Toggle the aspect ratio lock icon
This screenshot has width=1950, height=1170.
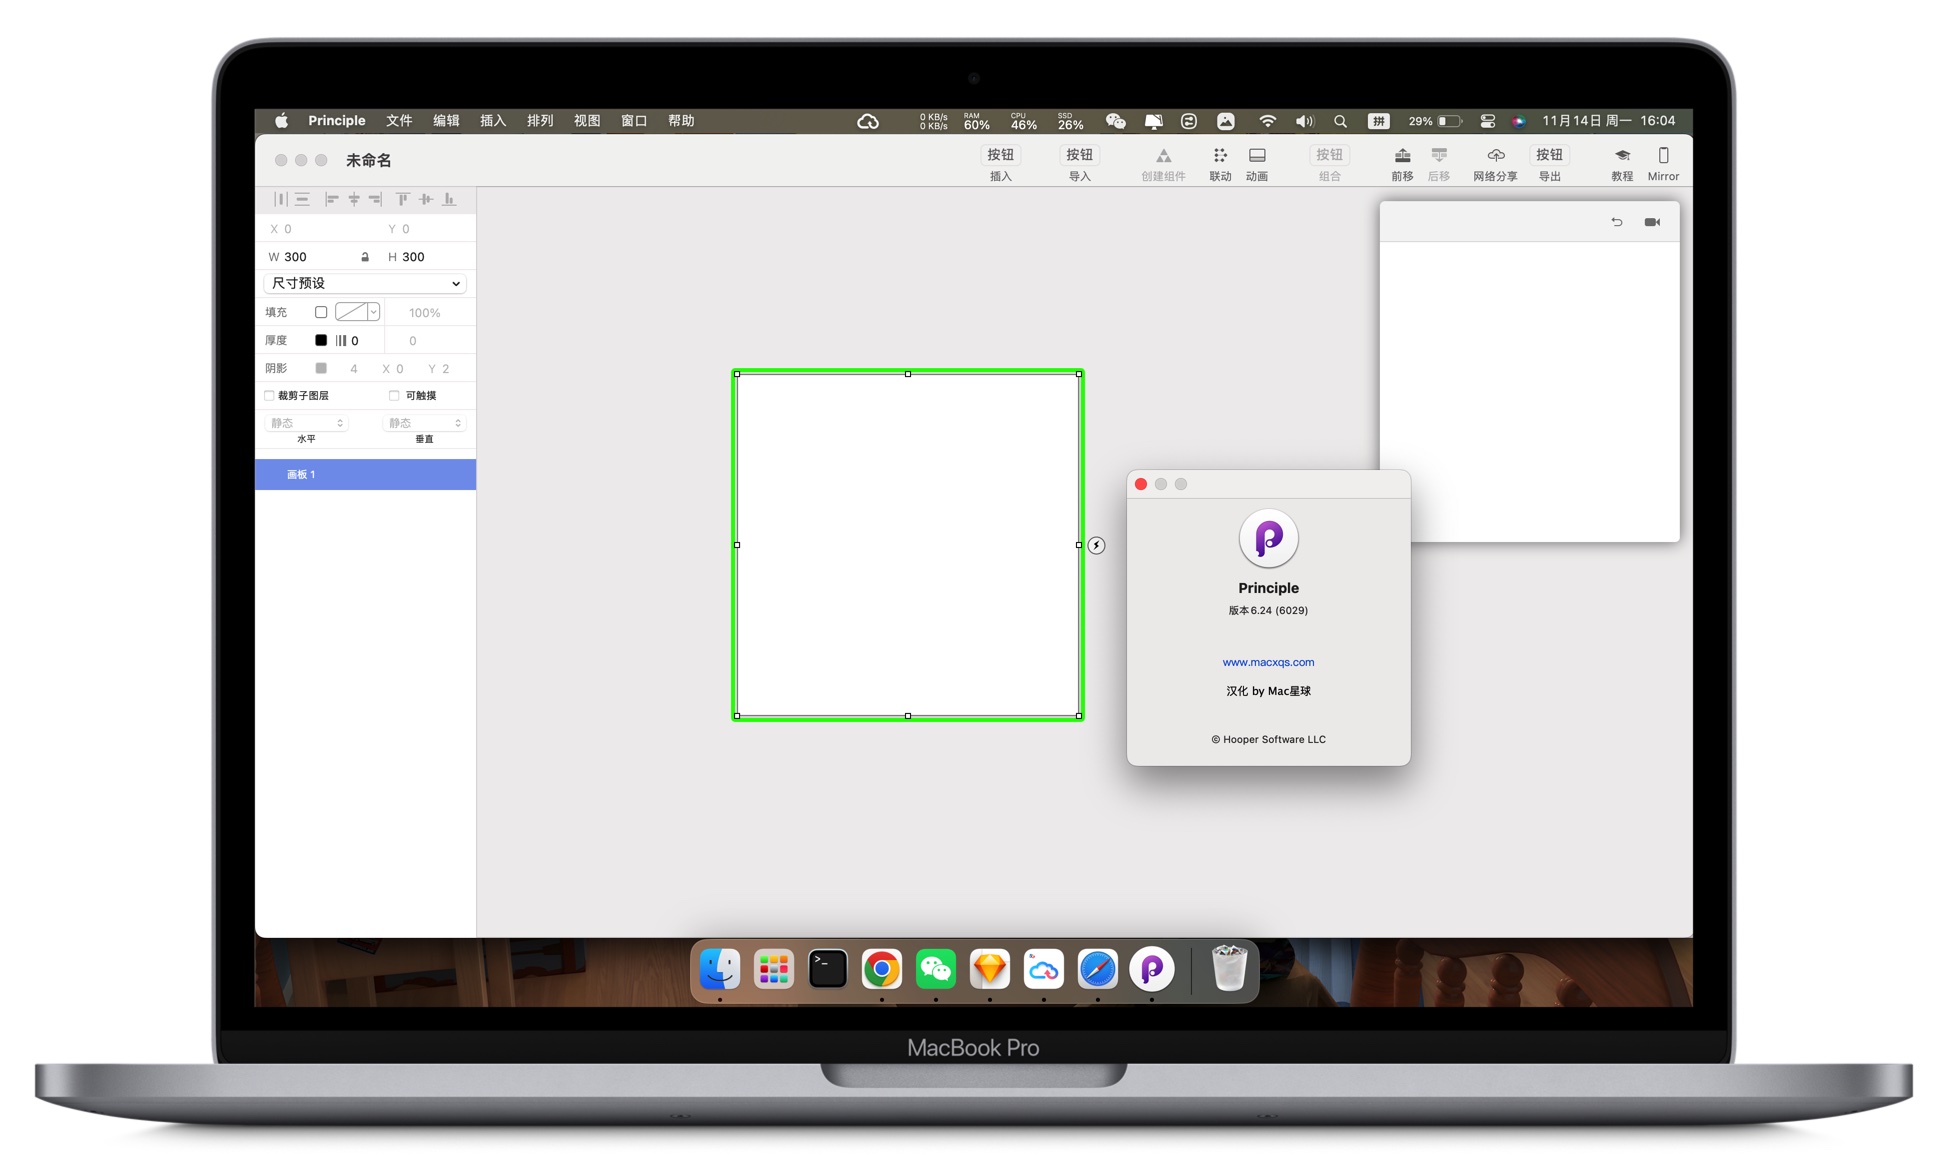point(365,257)
